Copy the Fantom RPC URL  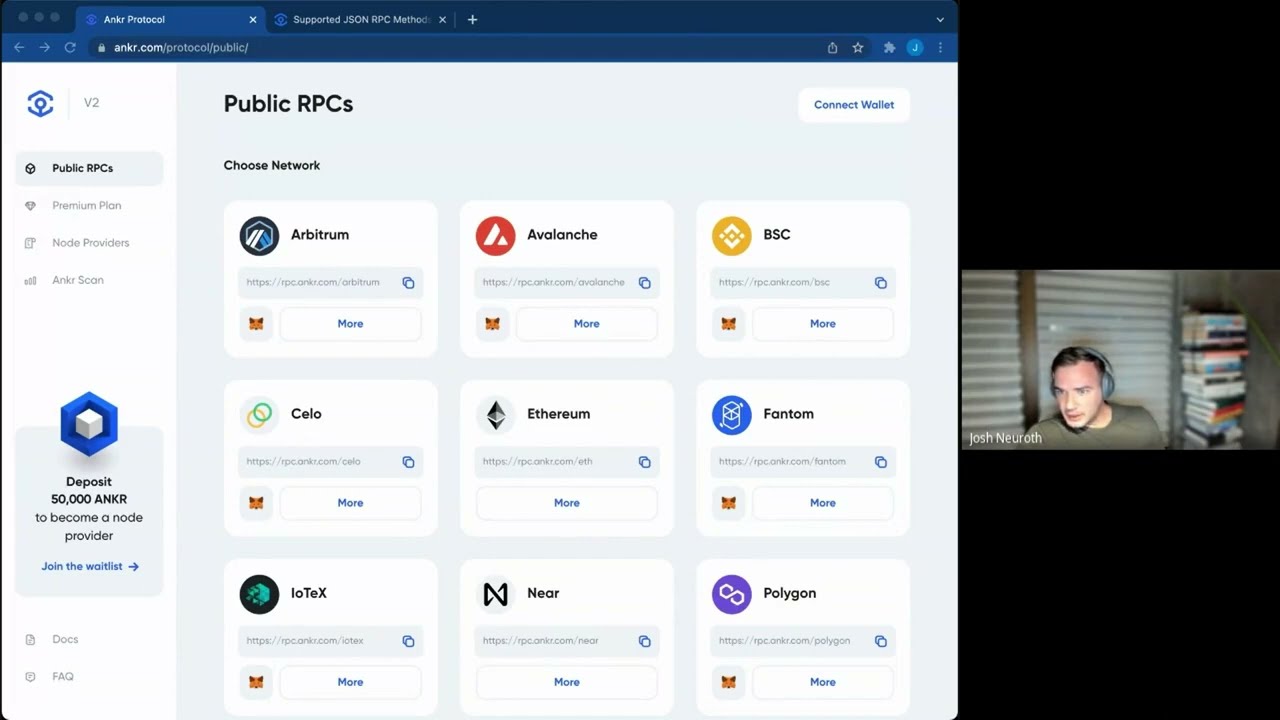point(880,462)
